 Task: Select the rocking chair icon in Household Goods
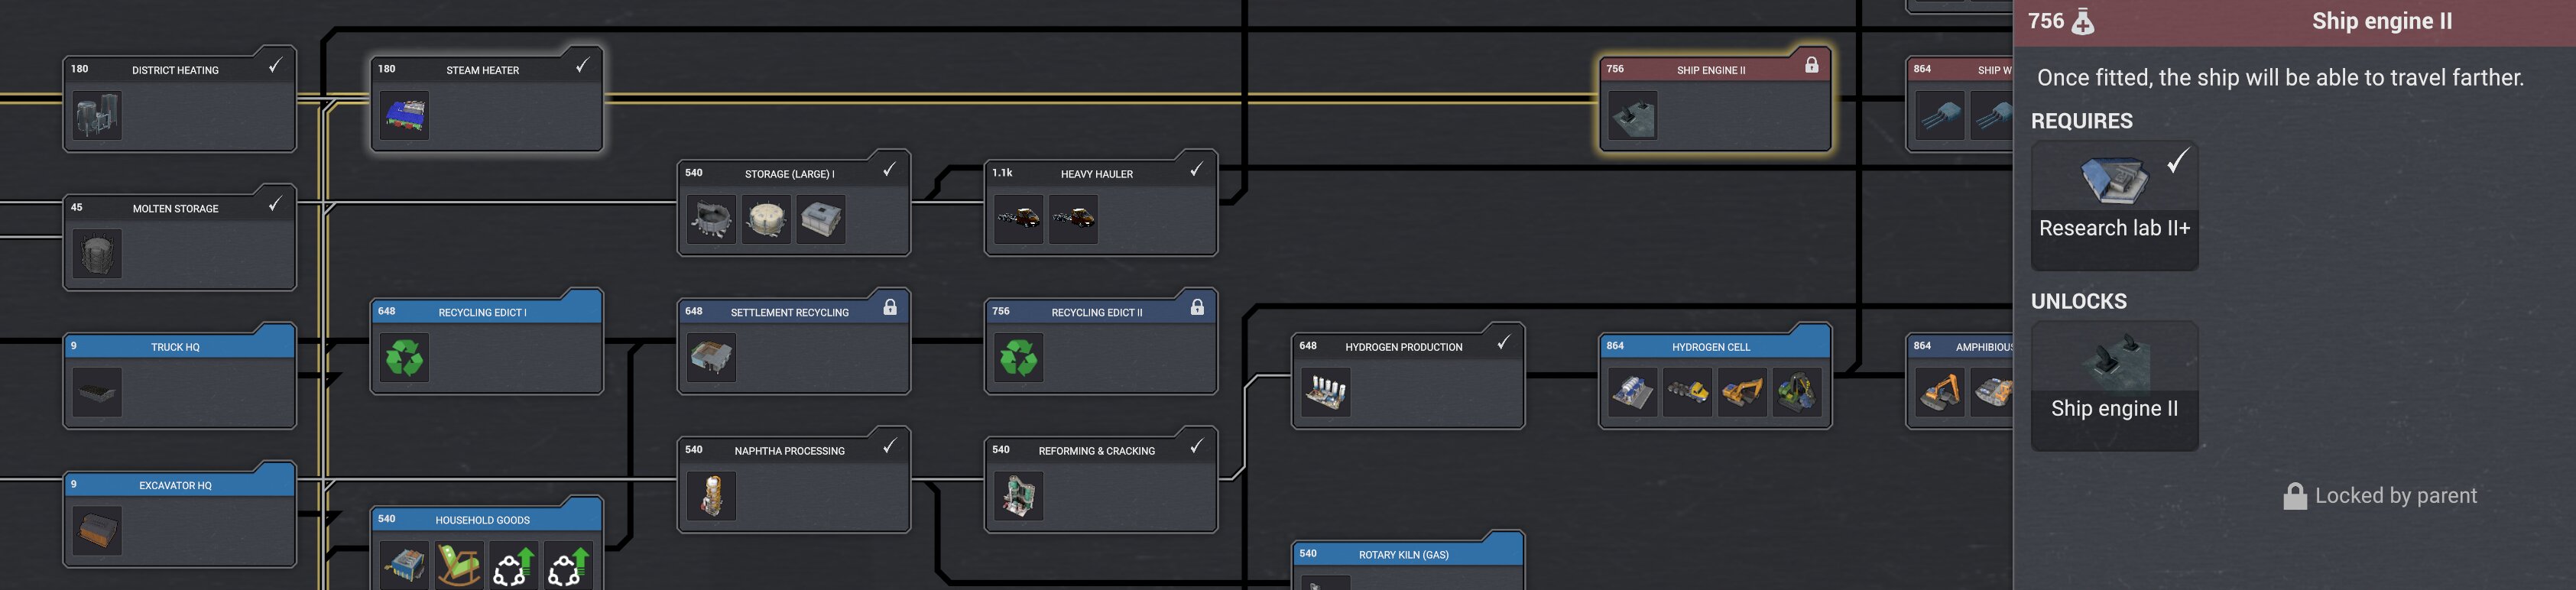459,565
